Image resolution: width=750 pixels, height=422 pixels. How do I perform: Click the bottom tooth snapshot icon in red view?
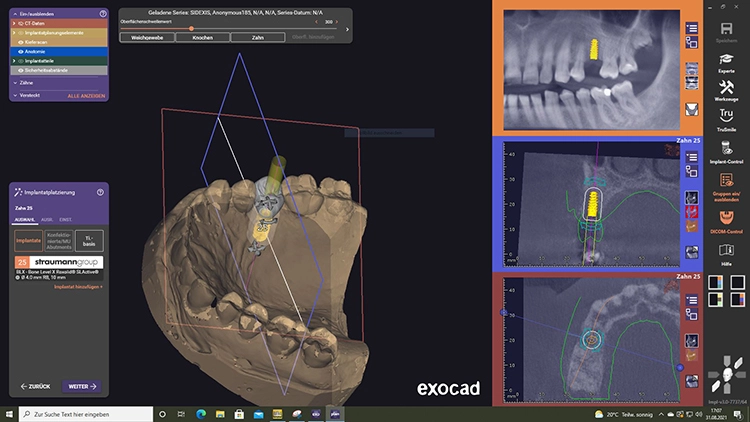pos(692,381)
